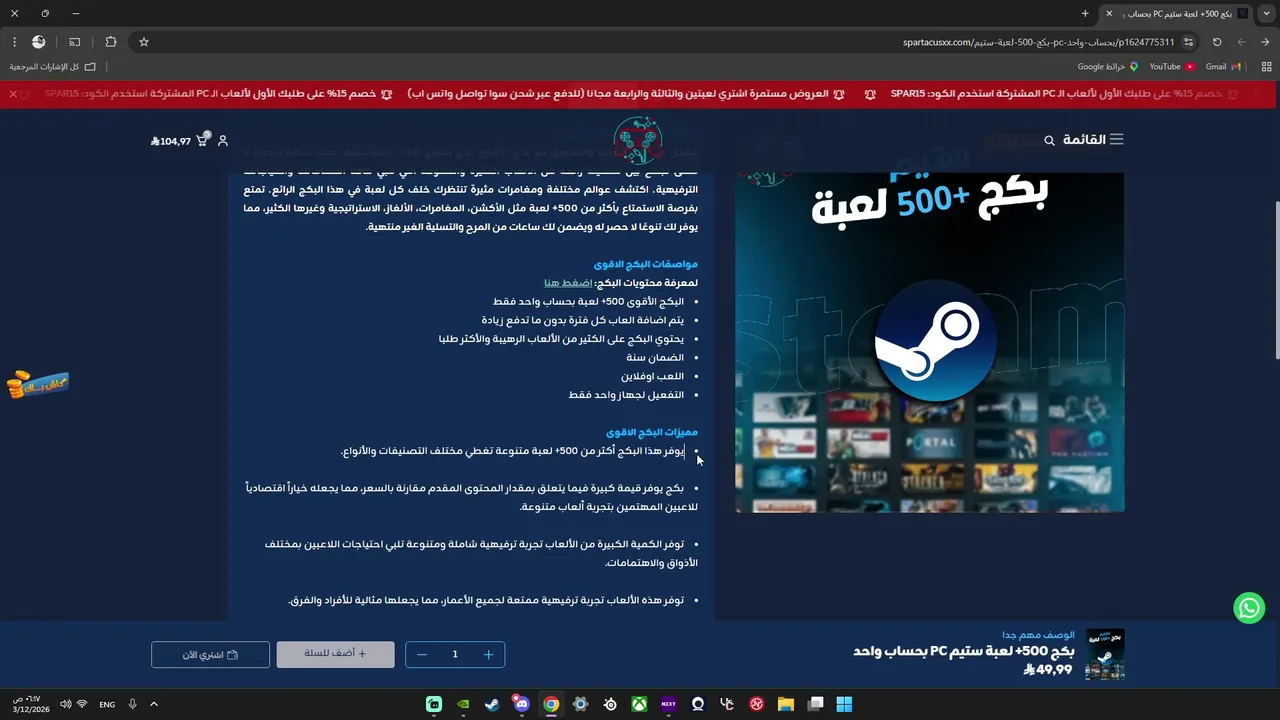This screenshot has height=720, width=1280.
Task: Click the مواصفات البكج الاقوى heading
Action: click(x=645, y=264)
